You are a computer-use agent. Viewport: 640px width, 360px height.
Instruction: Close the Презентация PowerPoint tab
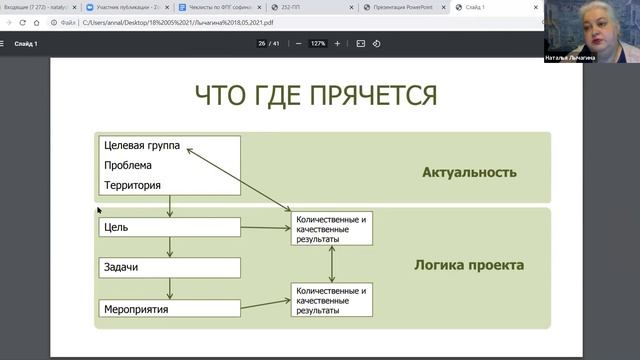(444, 7)
